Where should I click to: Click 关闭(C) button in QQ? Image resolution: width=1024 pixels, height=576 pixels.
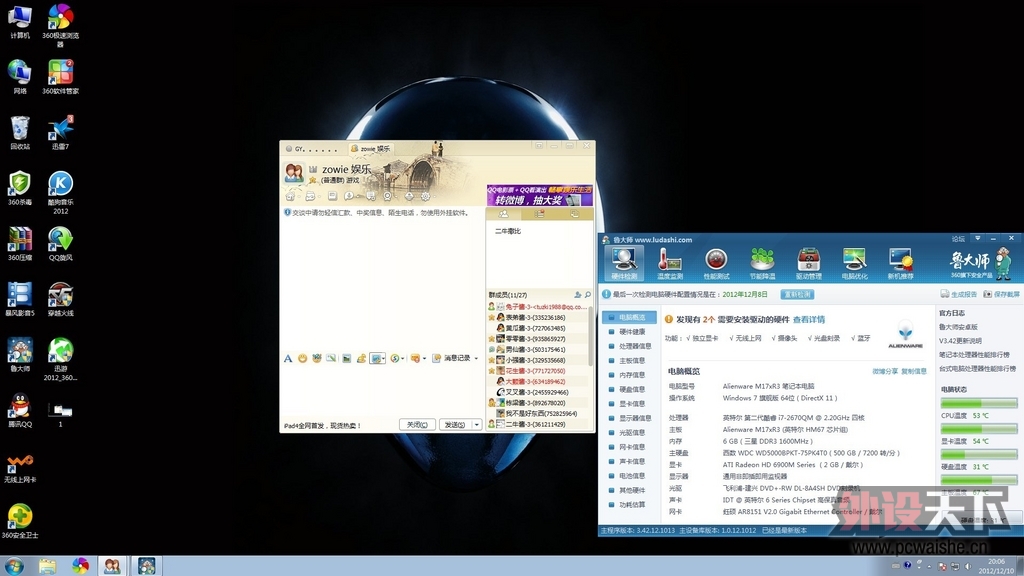click(x=417, y=424)
